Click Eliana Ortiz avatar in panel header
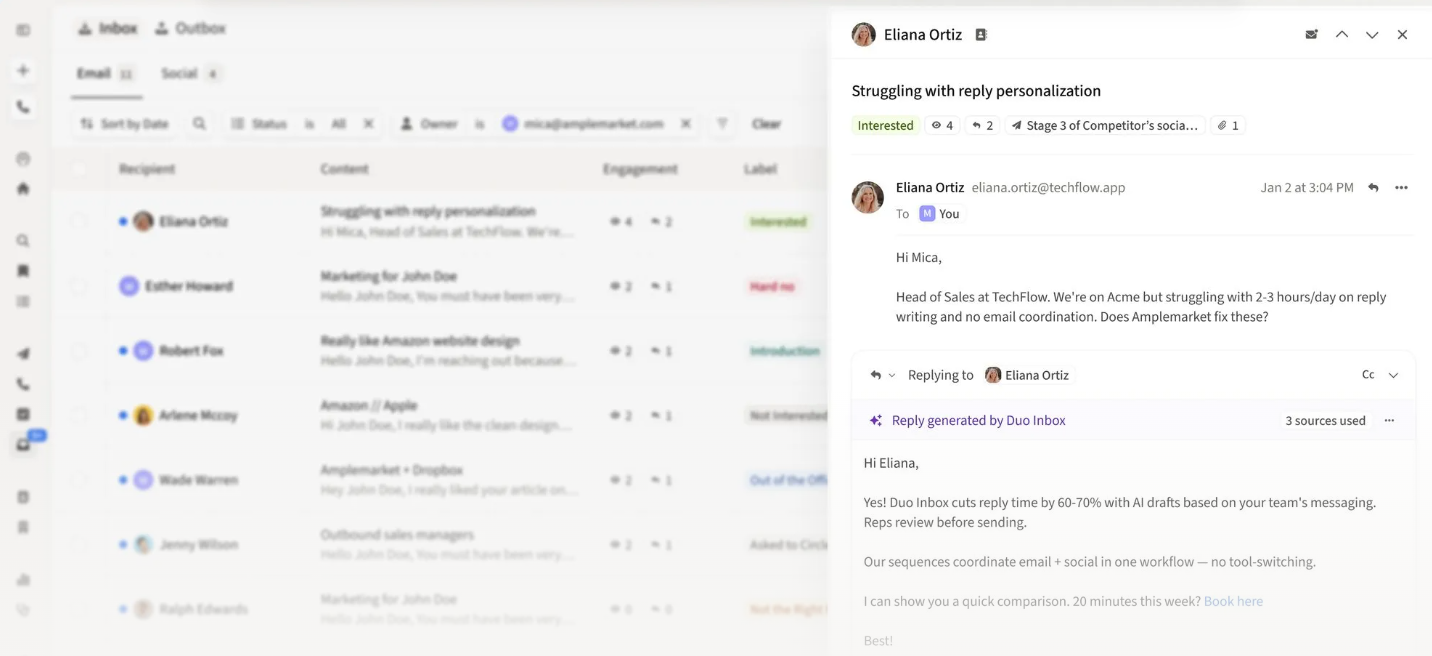 click(x=863, y=34)
